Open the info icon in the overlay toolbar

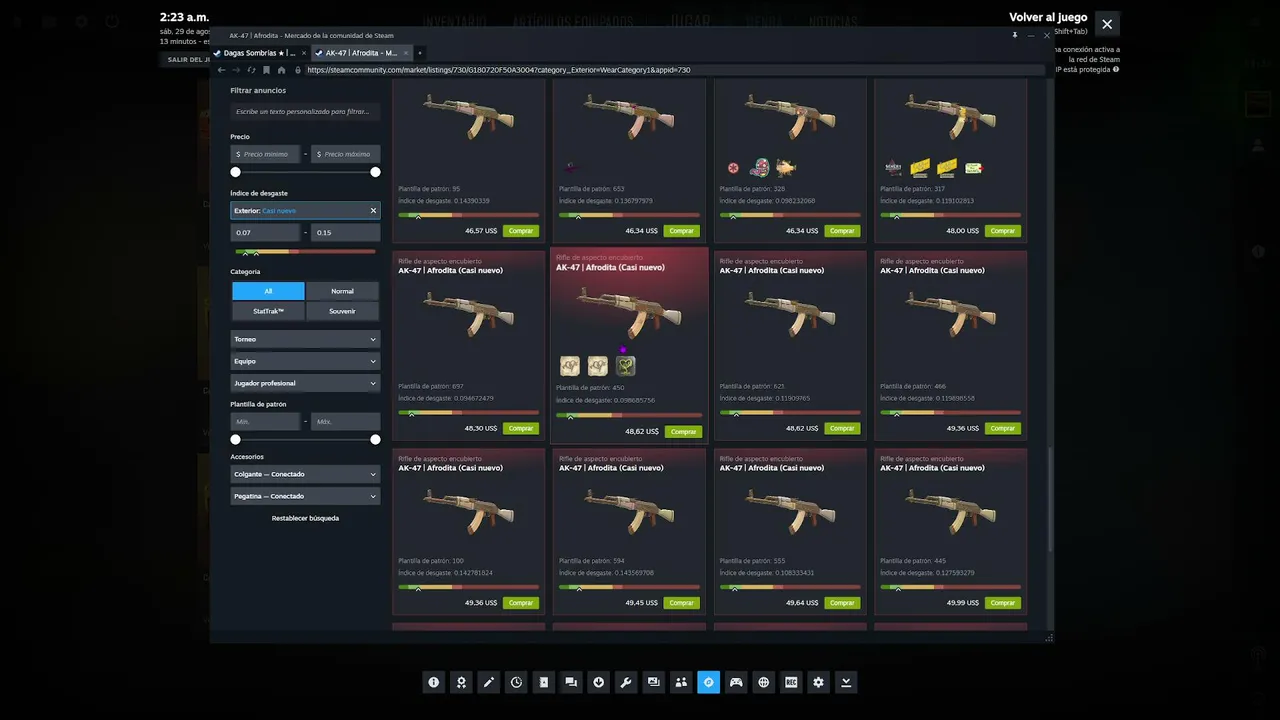pos(434,682)
